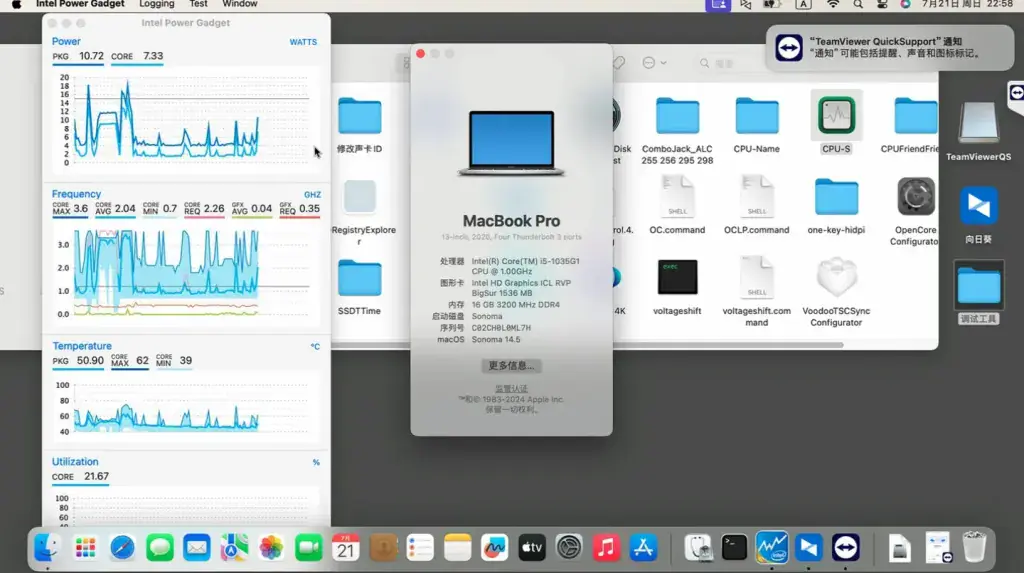
Task: Open the Intel Power Gadget app menu
Action: click(80, 4)
